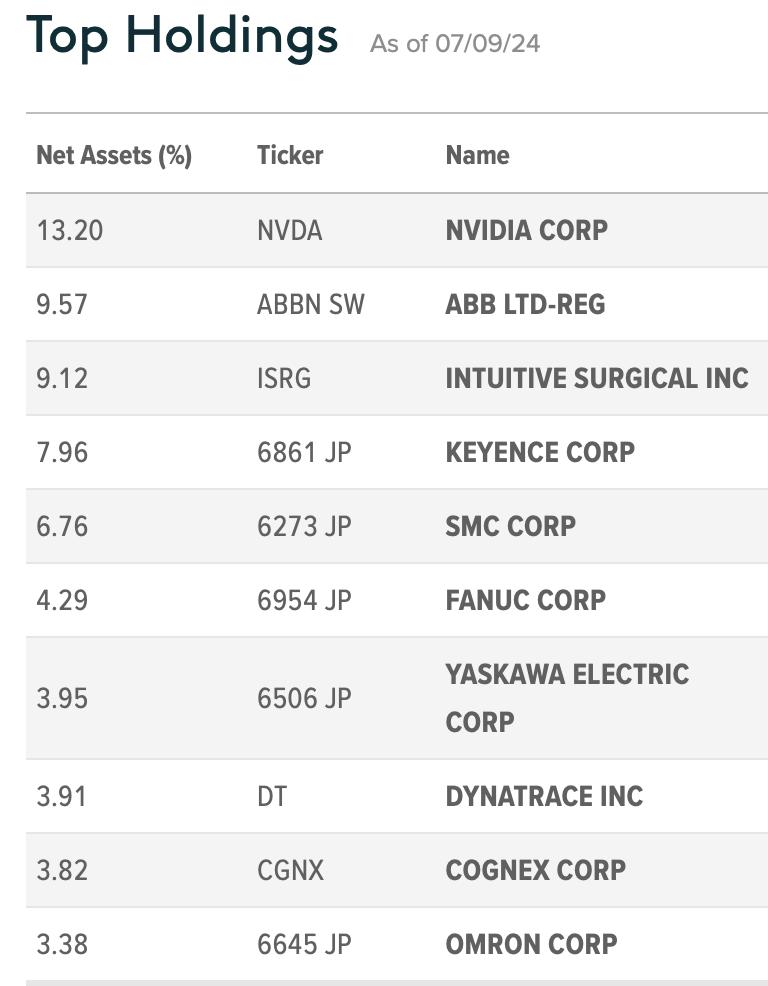Click the NVDA ticker symbol
The image size is (768, 986).
pos(289,230)
